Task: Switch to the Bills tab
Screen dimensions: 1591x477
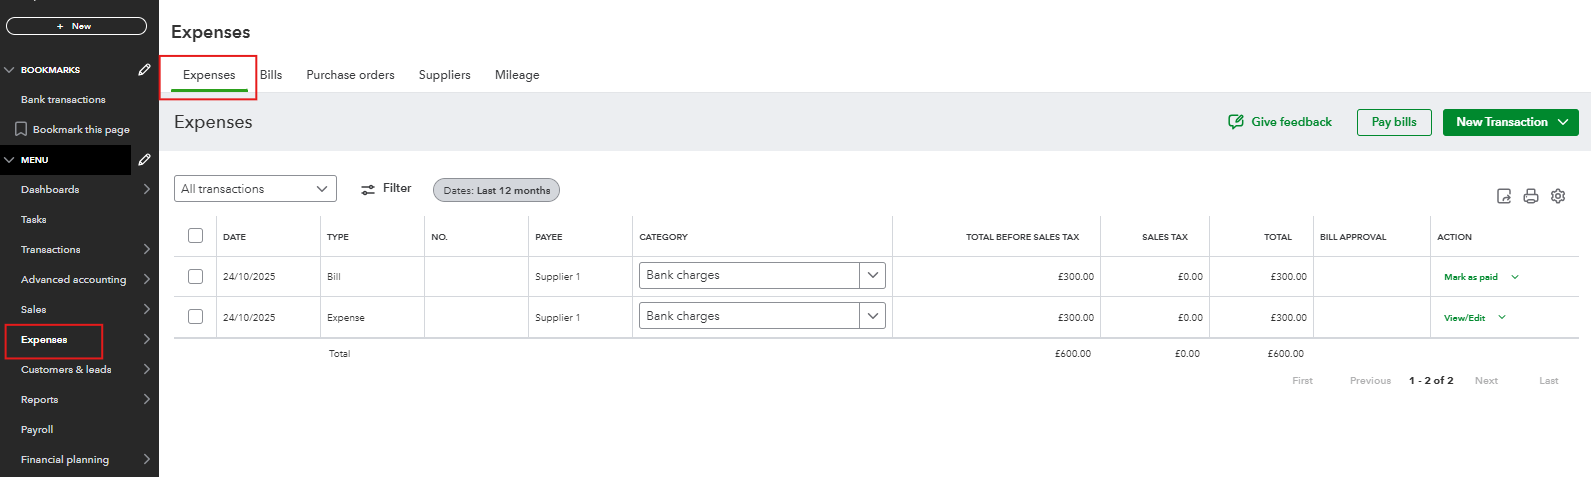Action: point(271,75)
